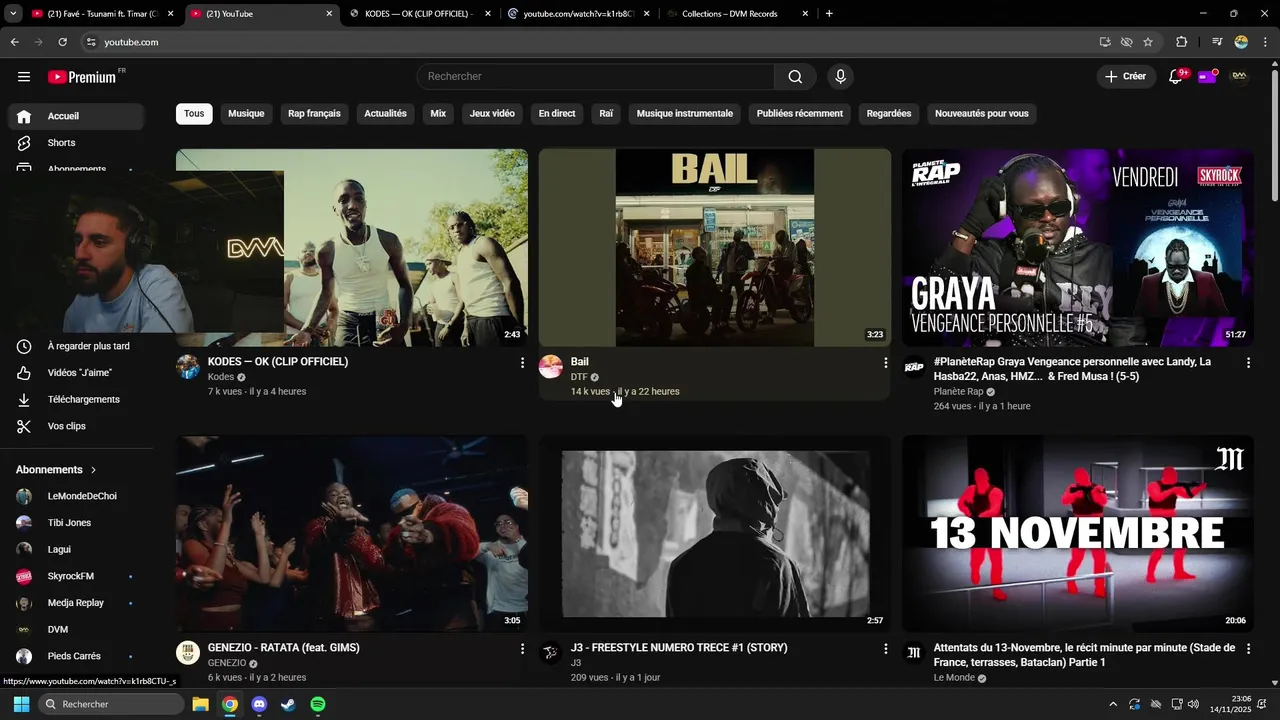The width and height of the screenshot is (1280, 720).
Task: Go back with the browser back arrow
Action: tap(14, 42)
